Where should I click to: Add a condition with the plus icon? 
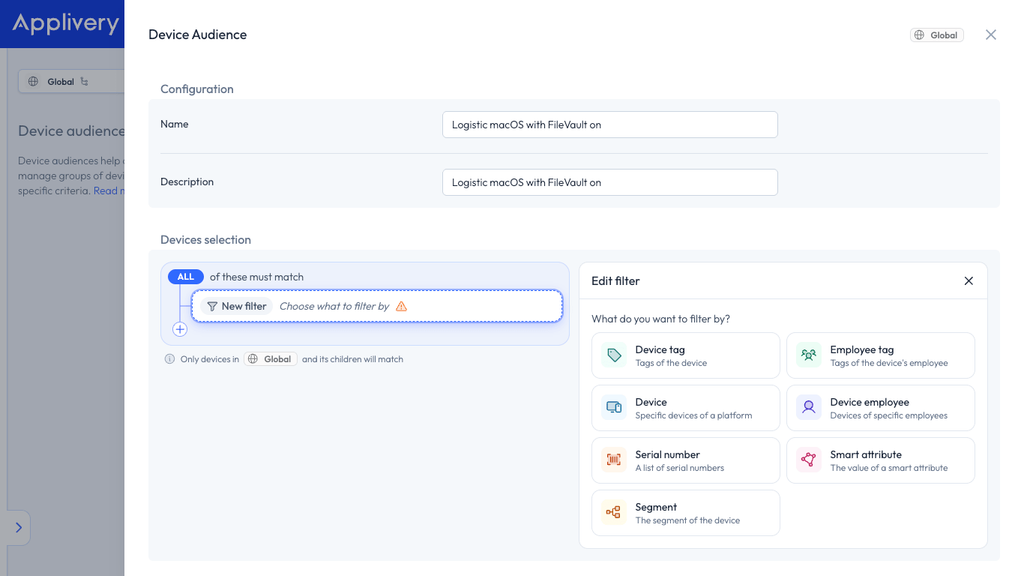180,329
